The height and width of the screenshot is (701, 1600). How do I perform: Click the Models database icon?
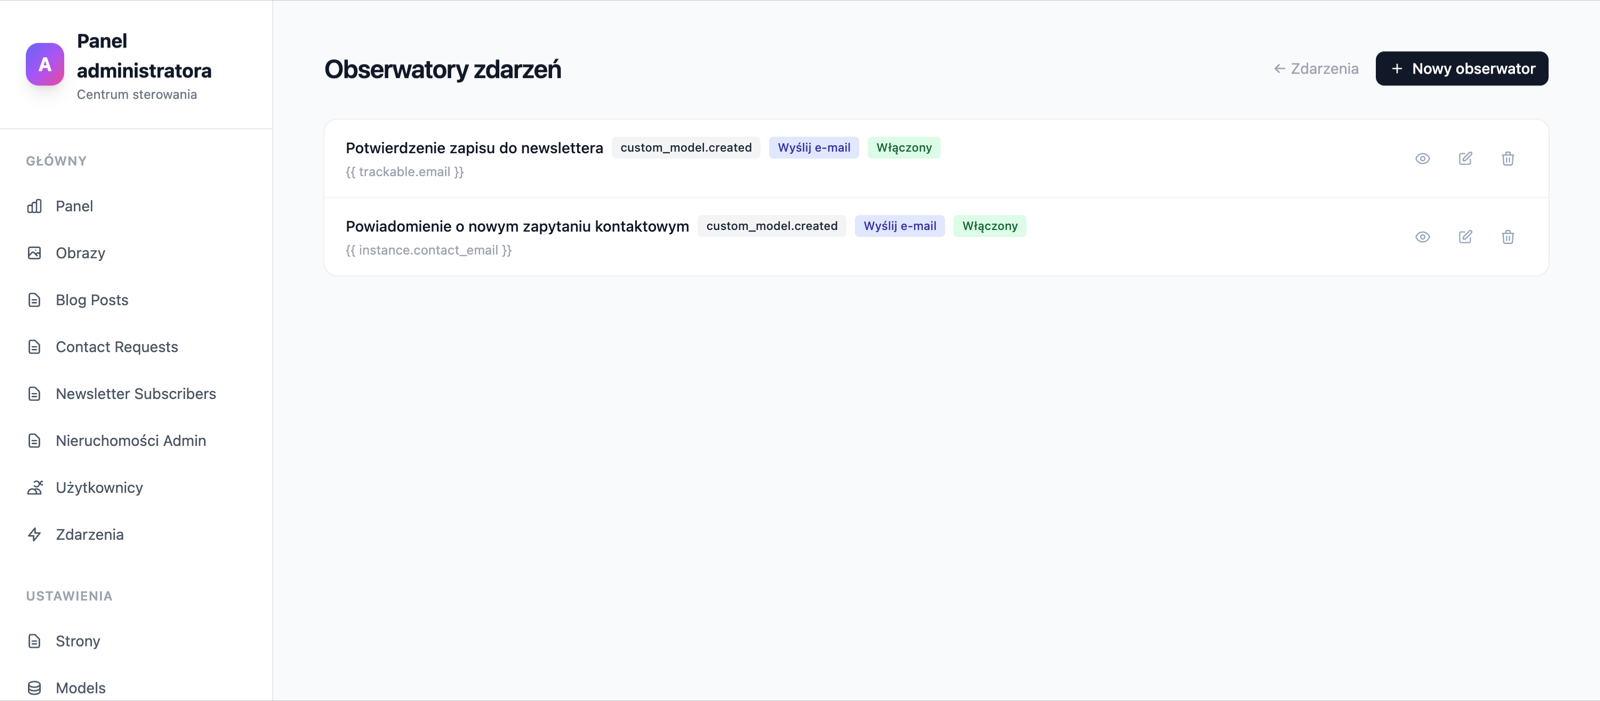pos(35,688)
